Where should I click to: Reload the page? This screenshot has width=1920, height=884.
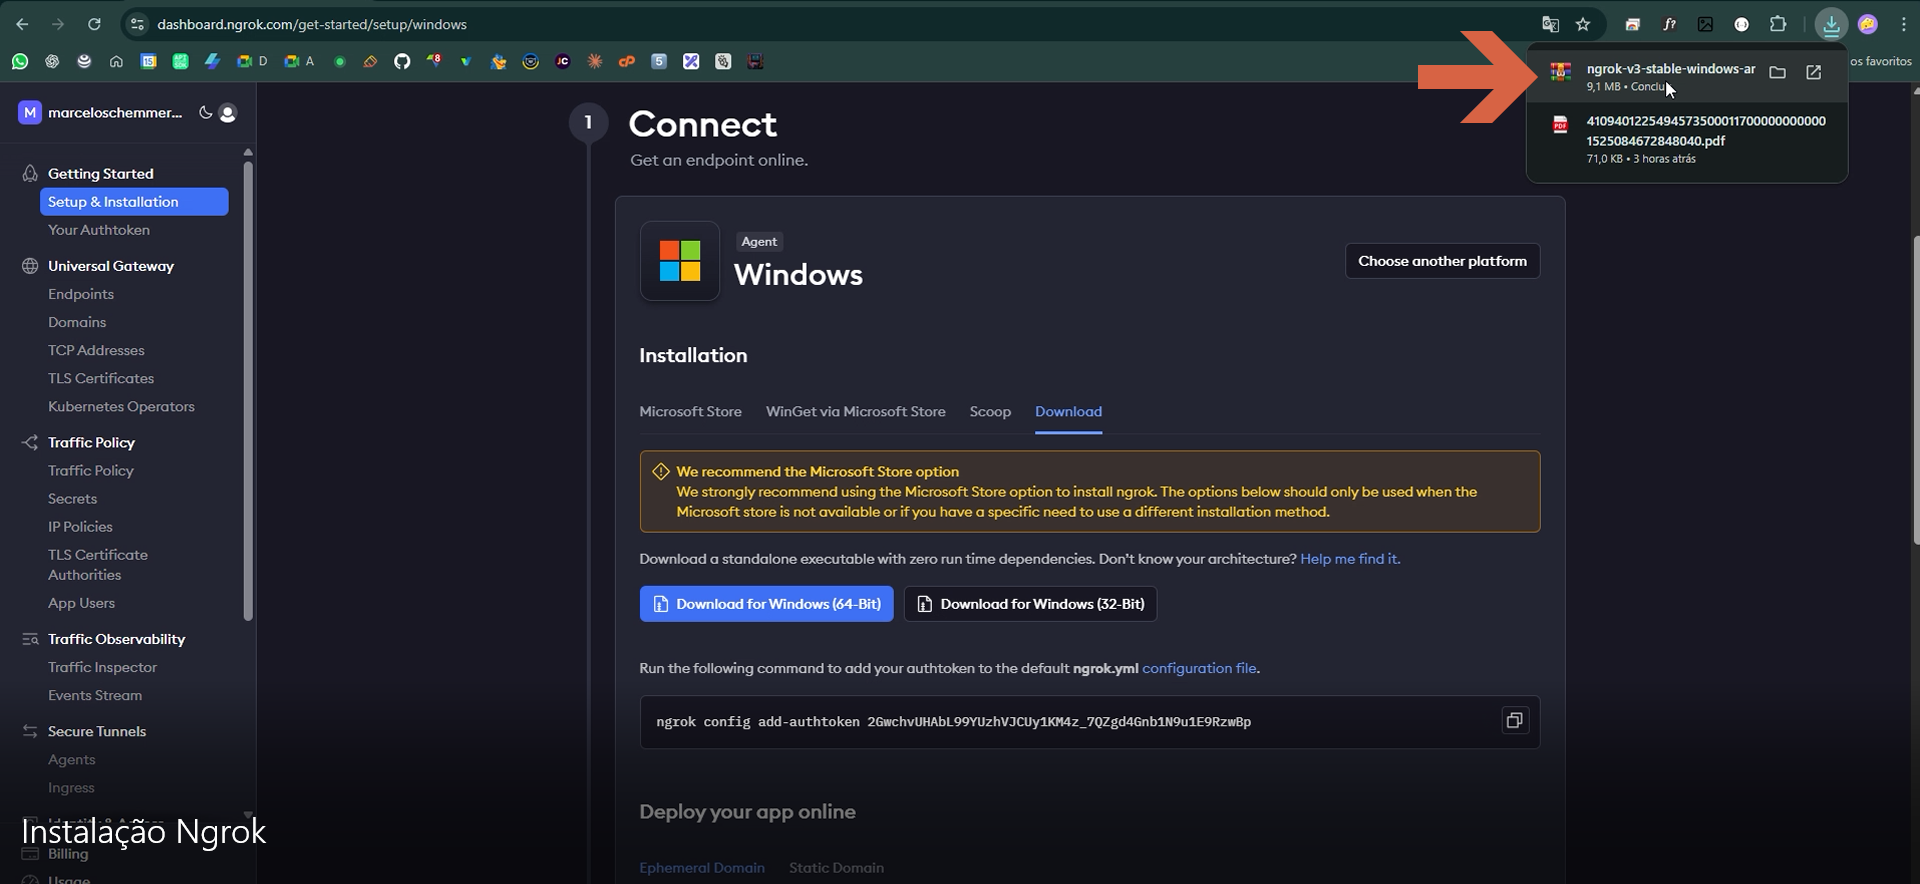[x=94, y=24]
